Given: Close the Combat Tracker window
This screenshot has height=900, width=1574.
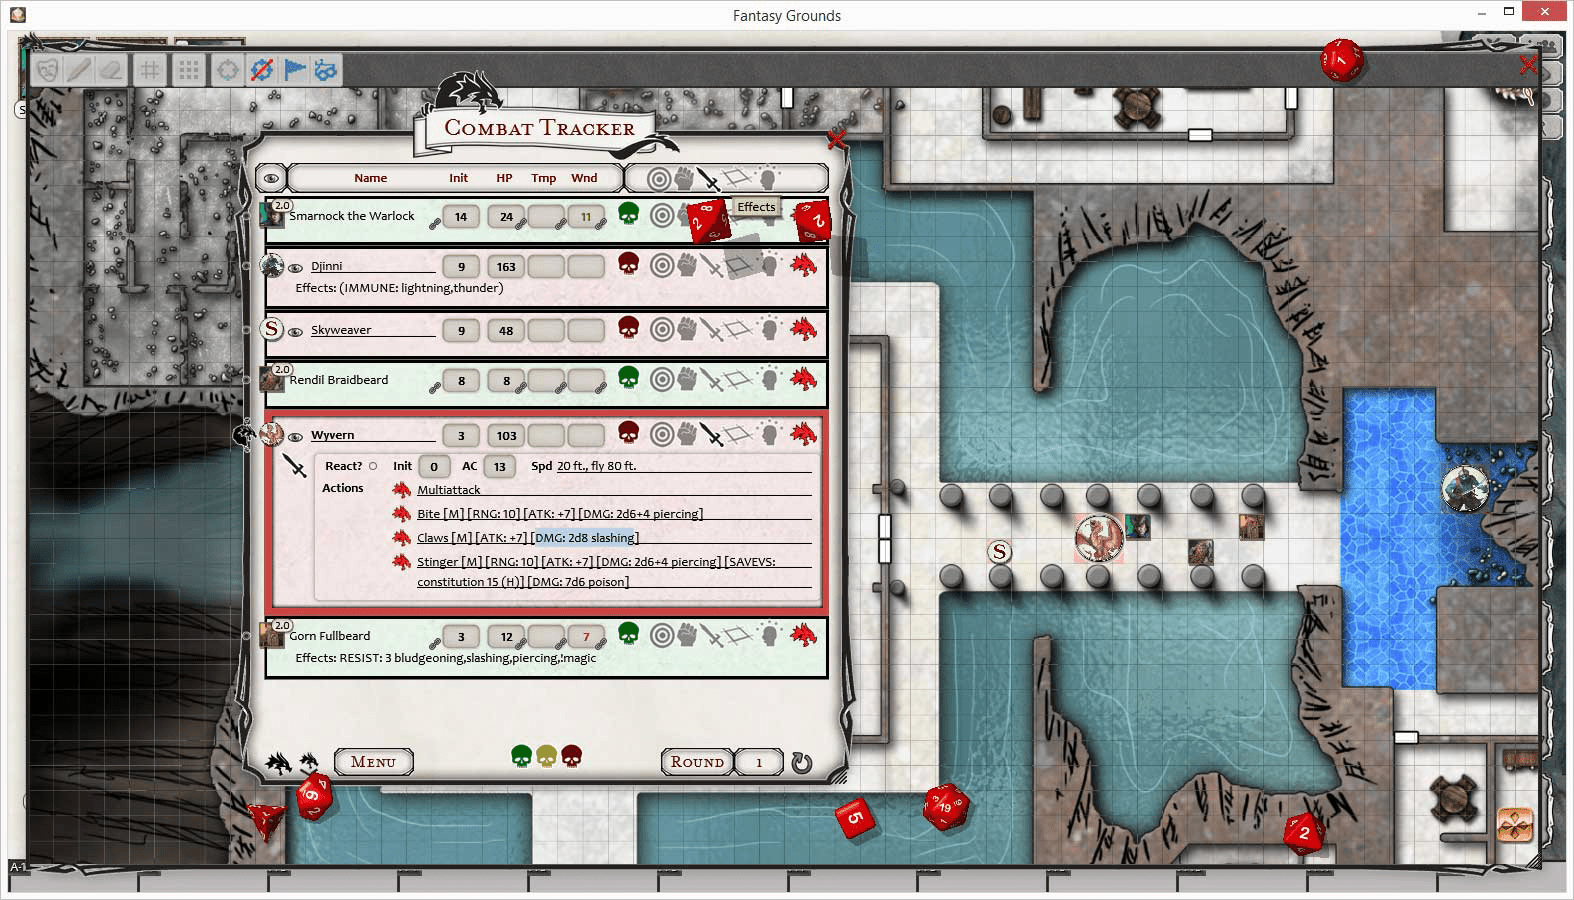Looking at the screenshot, I should pos(837,139).
